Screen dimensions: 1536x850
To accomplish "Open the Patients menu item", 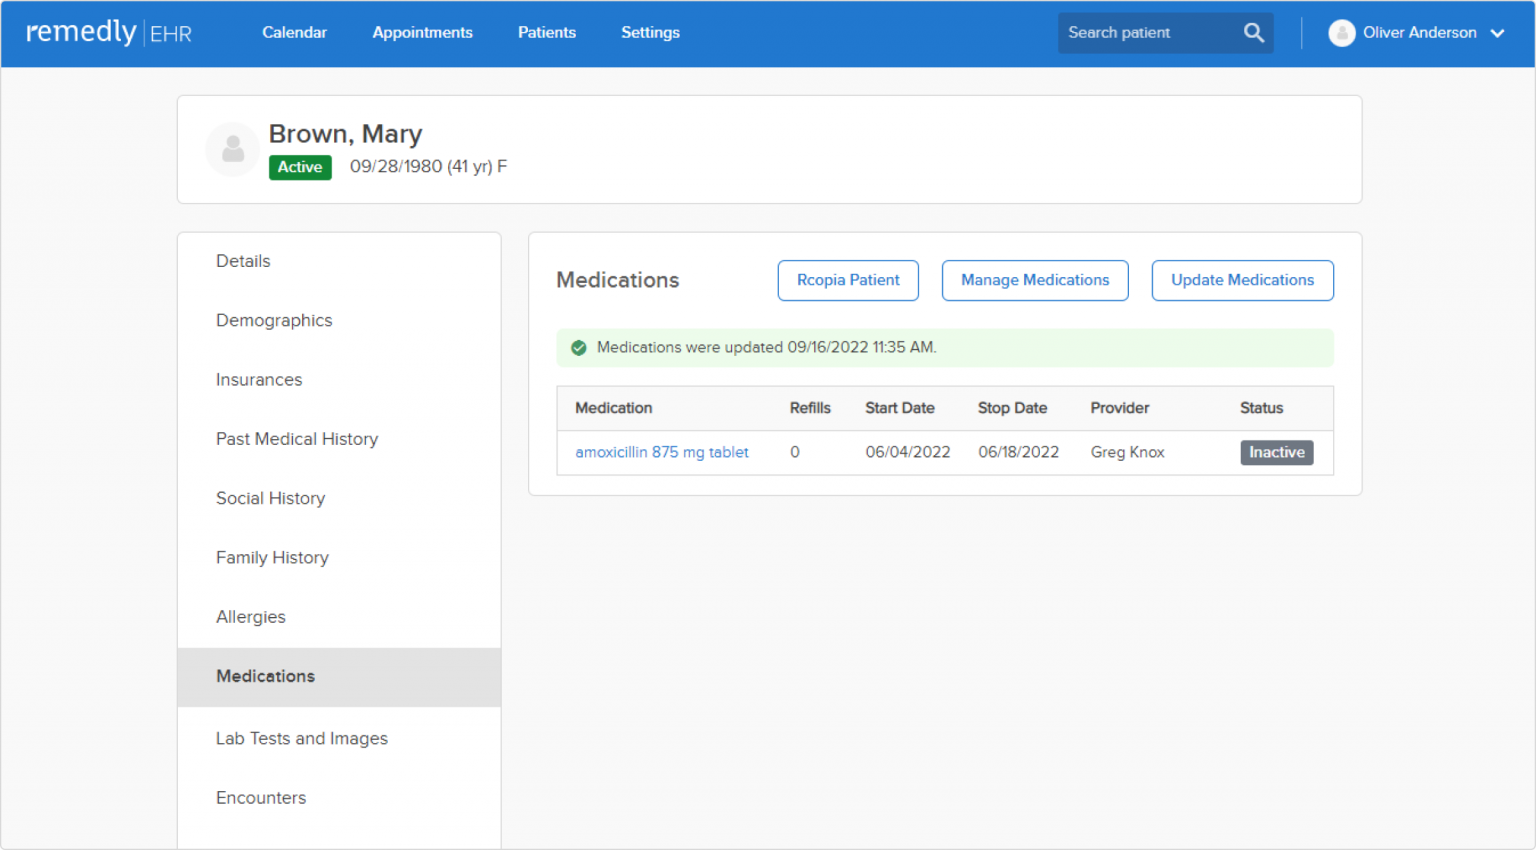I will point(546,33).
